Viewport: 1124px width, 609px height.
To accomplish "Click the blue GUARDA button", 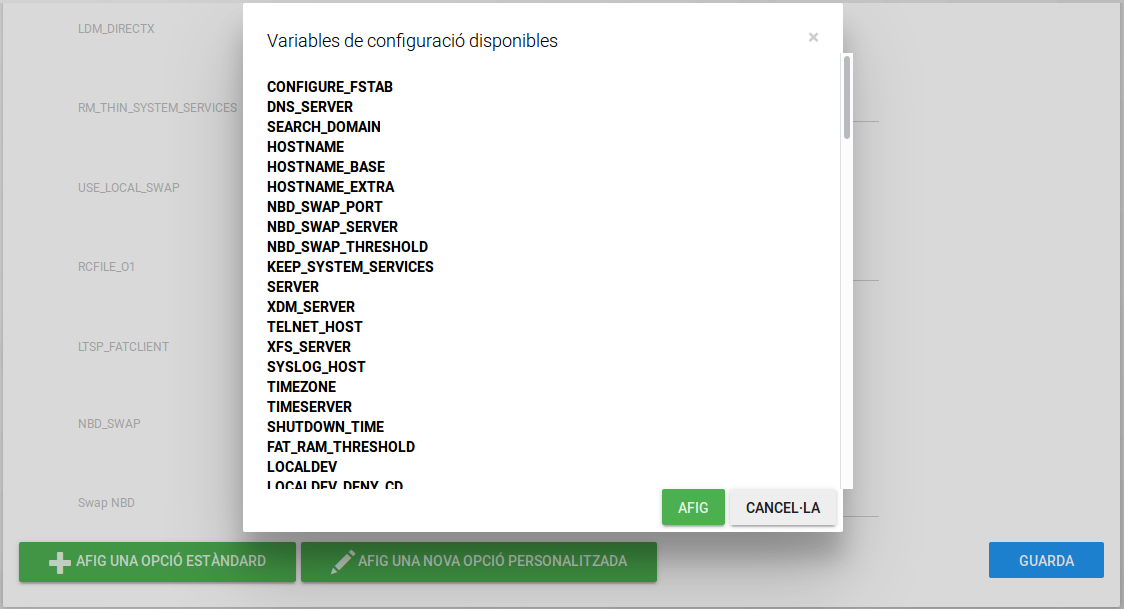I will 1046,561.
